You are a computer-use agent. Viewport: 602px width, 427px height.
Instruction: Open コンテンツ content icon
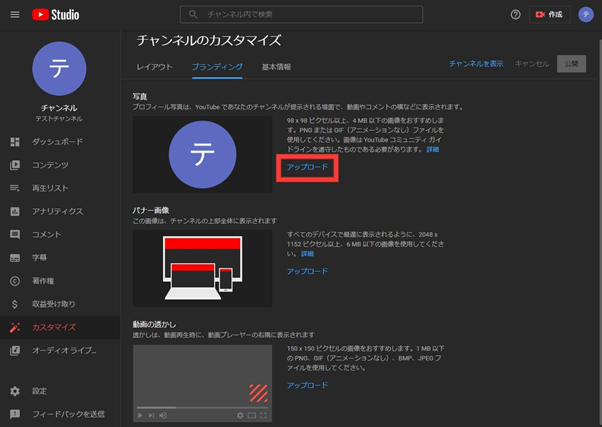coord(15,165)
